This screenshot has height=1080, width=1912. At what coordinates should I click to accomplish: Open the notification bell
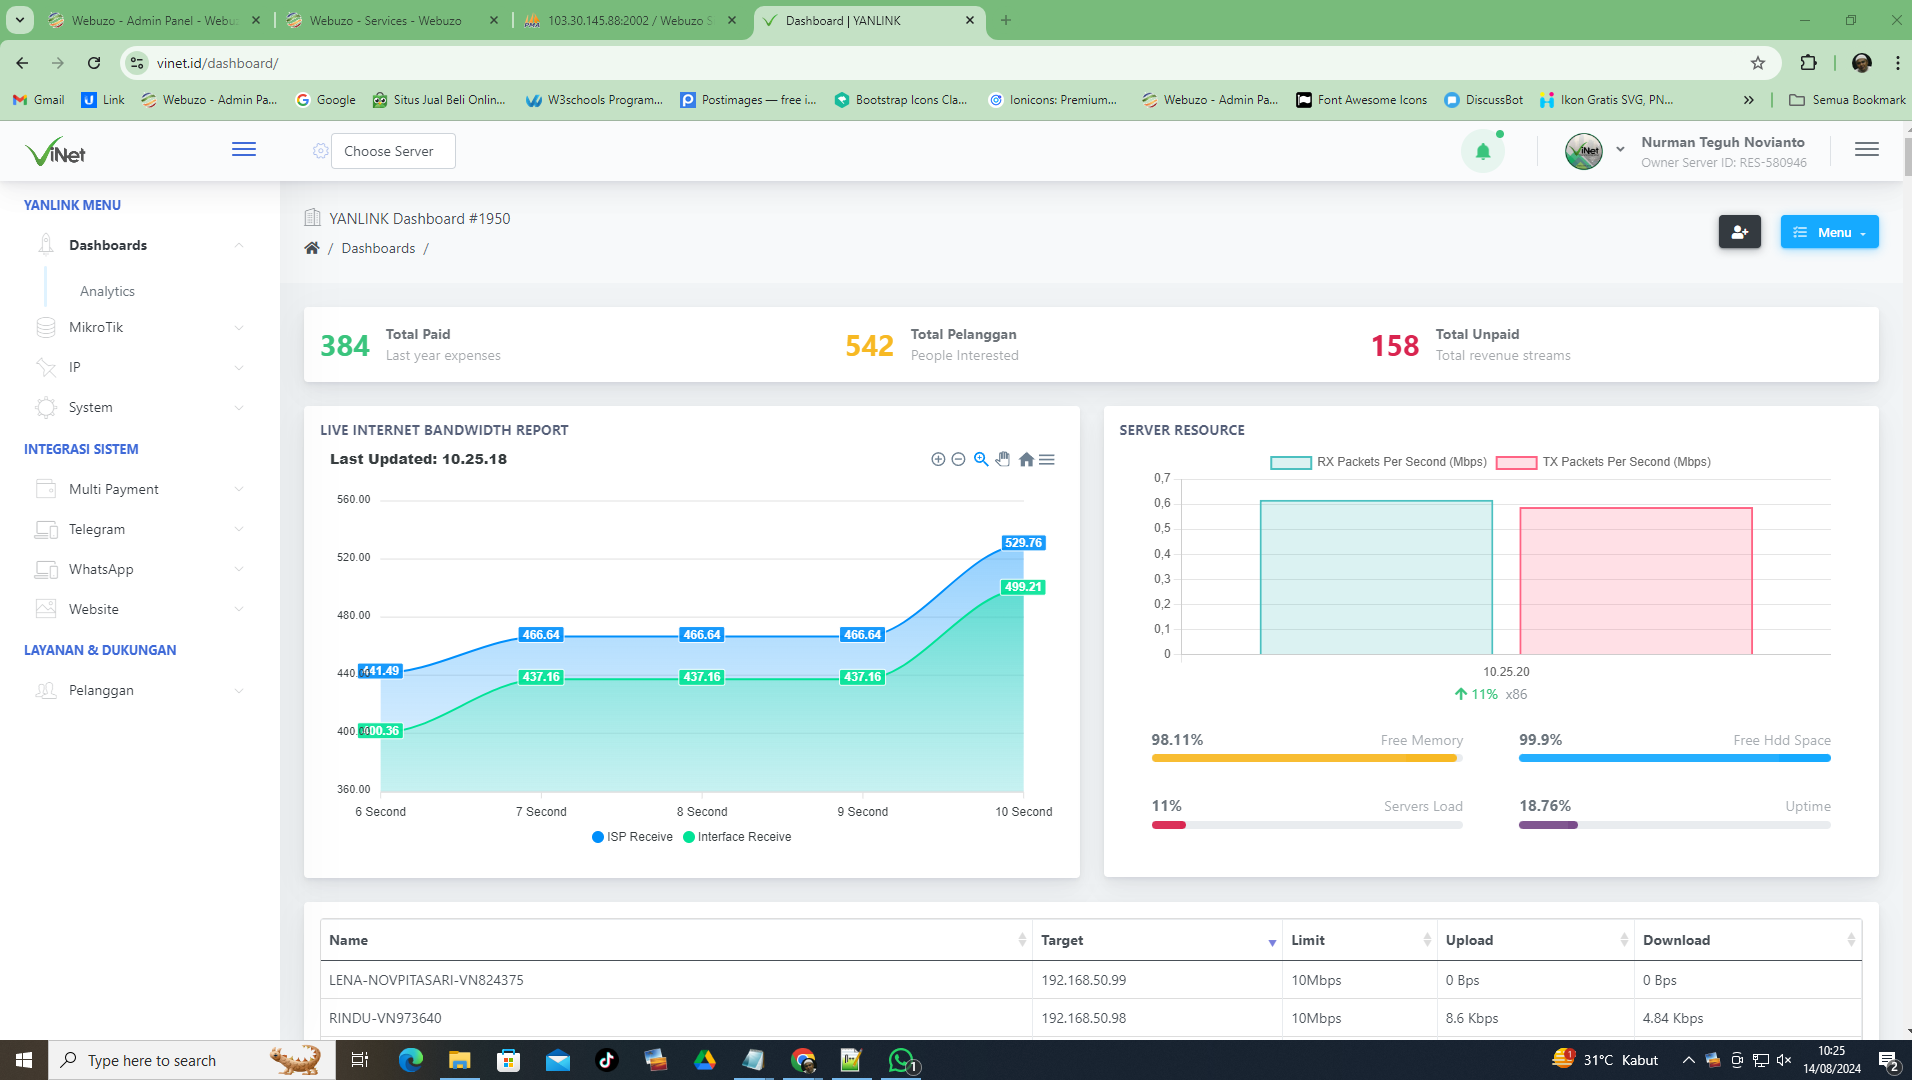click(x=1483, y=151)
